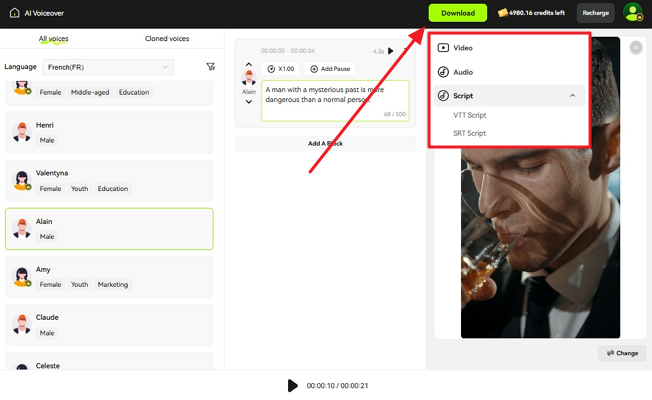Open the Recharge button
652x400 pixels.
tap(595, 13)
